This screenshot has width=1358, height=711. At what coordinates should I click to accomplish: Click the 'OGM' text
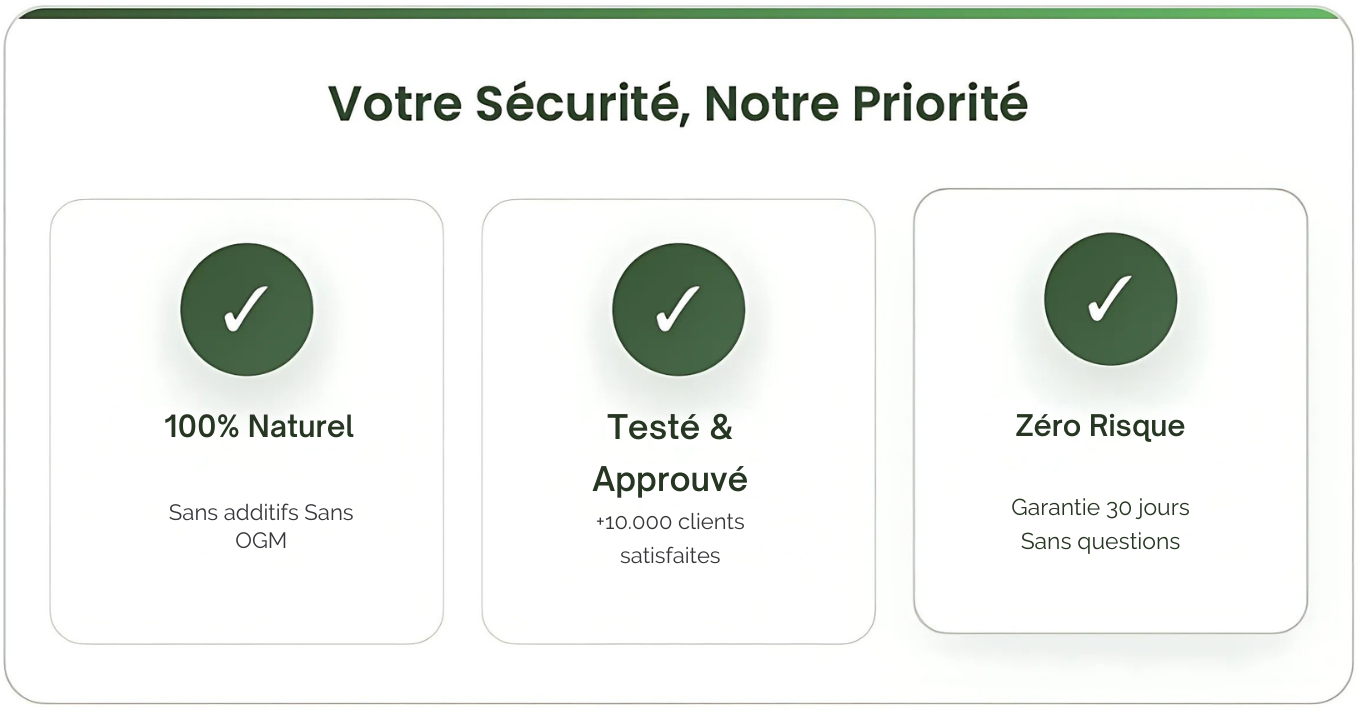click(x=261, y=541)
